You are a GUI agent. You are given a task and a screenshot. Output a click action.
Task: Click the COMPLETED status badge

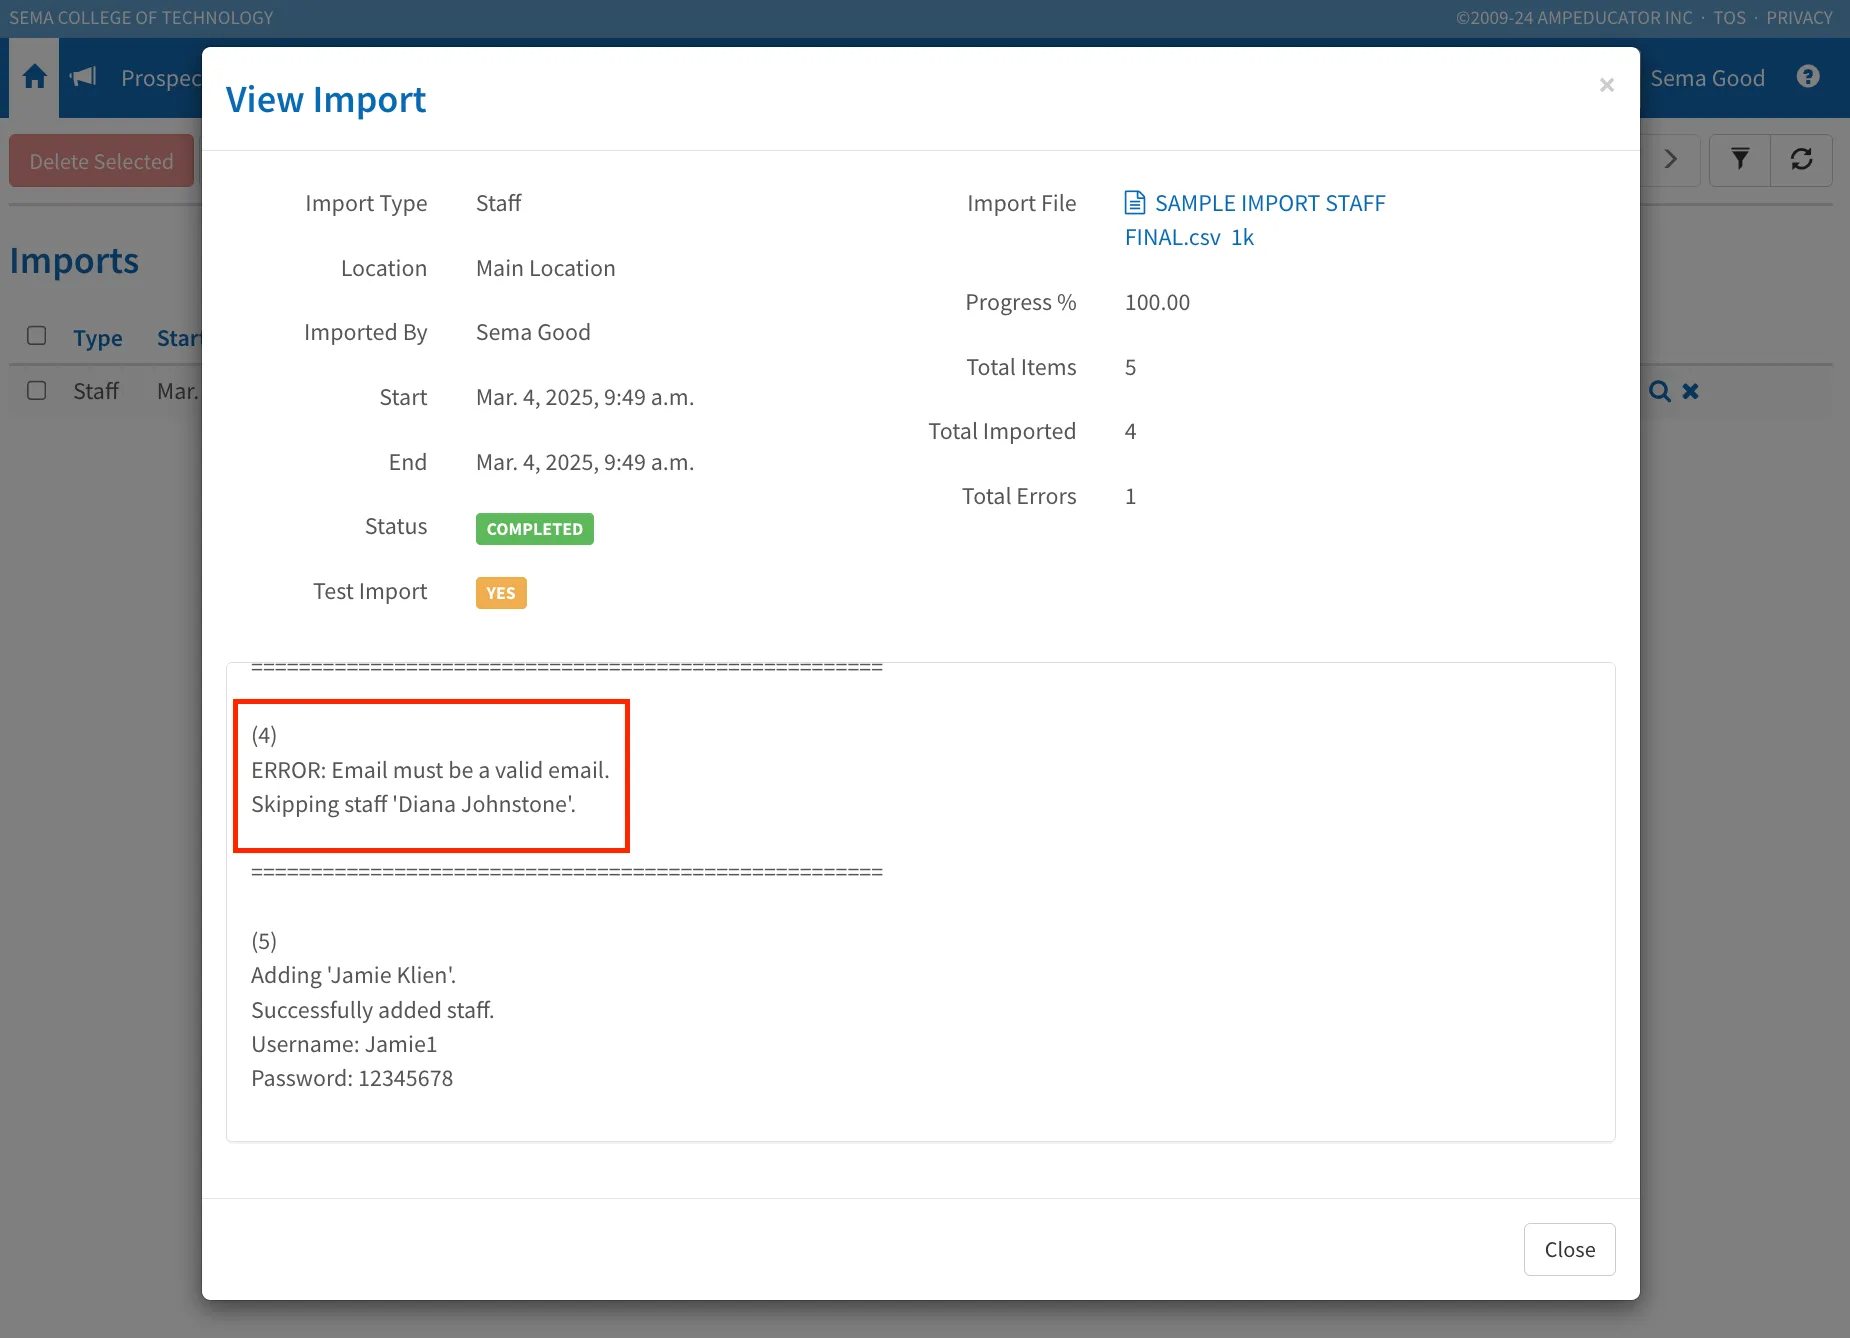[535, 529]
